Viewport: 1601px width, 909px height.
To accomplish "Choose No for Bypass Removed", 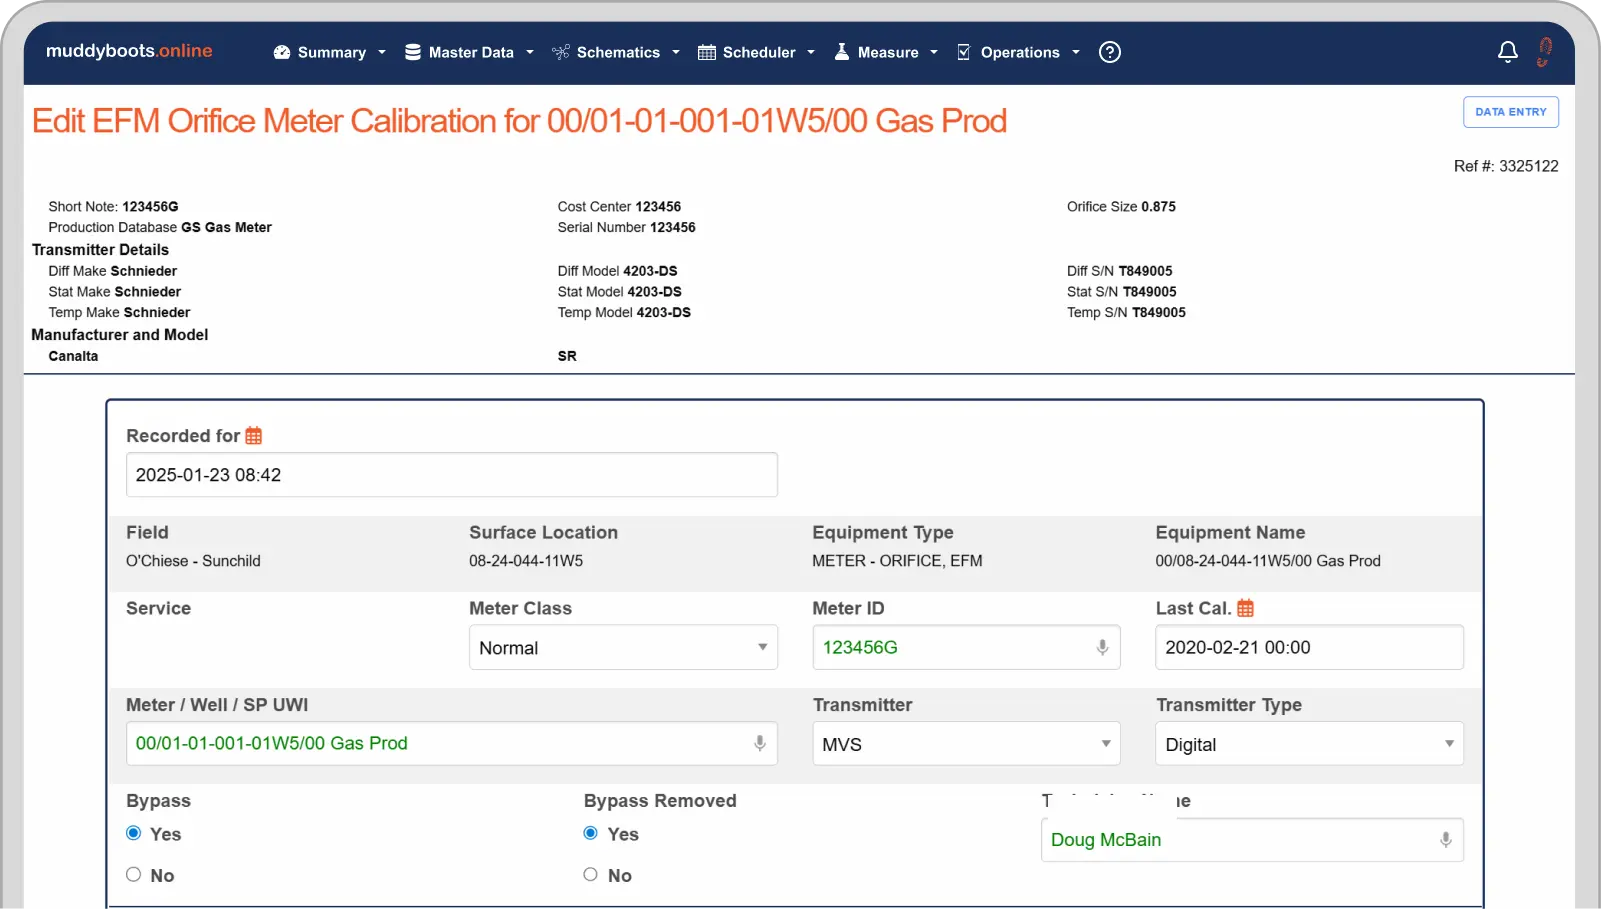I will tap(591, 875).
